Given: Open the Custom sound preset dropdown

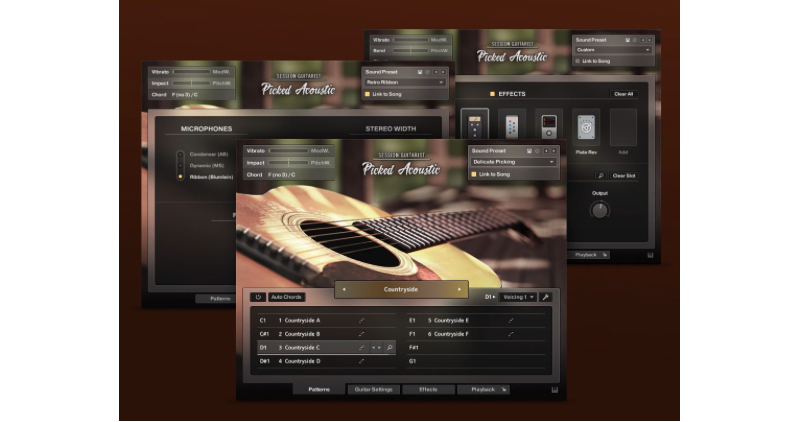Looking at the screenshot, I should 613,50.
